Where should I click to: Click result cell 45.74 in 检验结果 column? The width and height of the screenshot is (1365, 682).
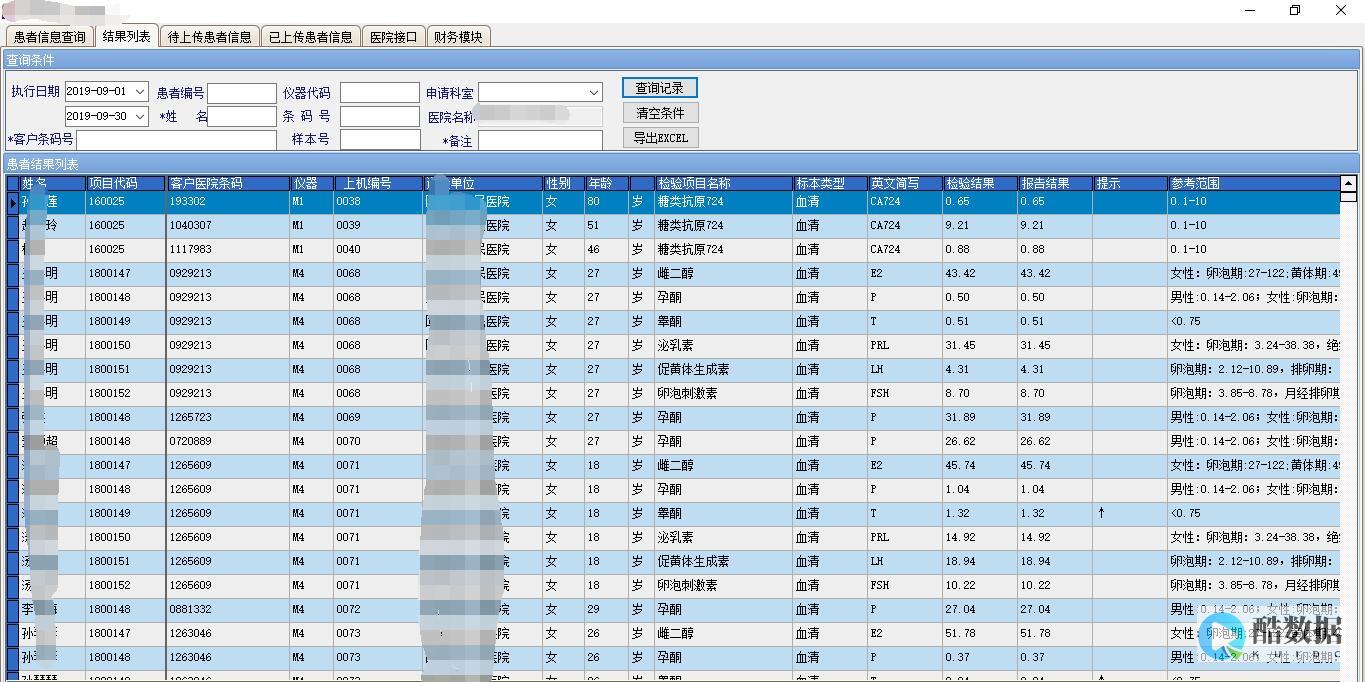(979, 465)
